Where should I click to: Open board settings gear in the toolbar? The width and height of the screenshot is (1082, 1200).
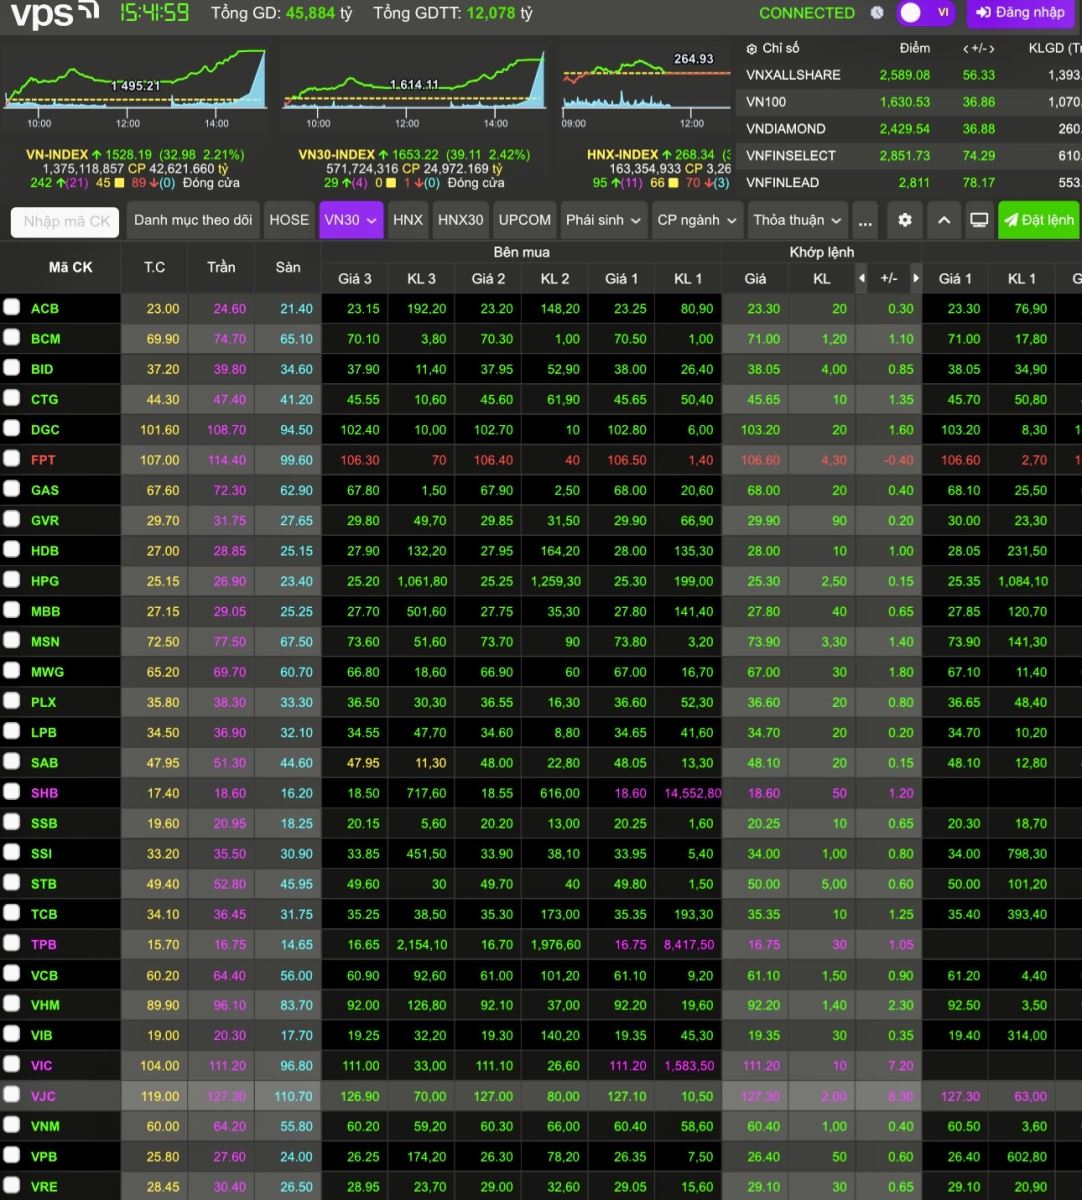coord(905,220)
